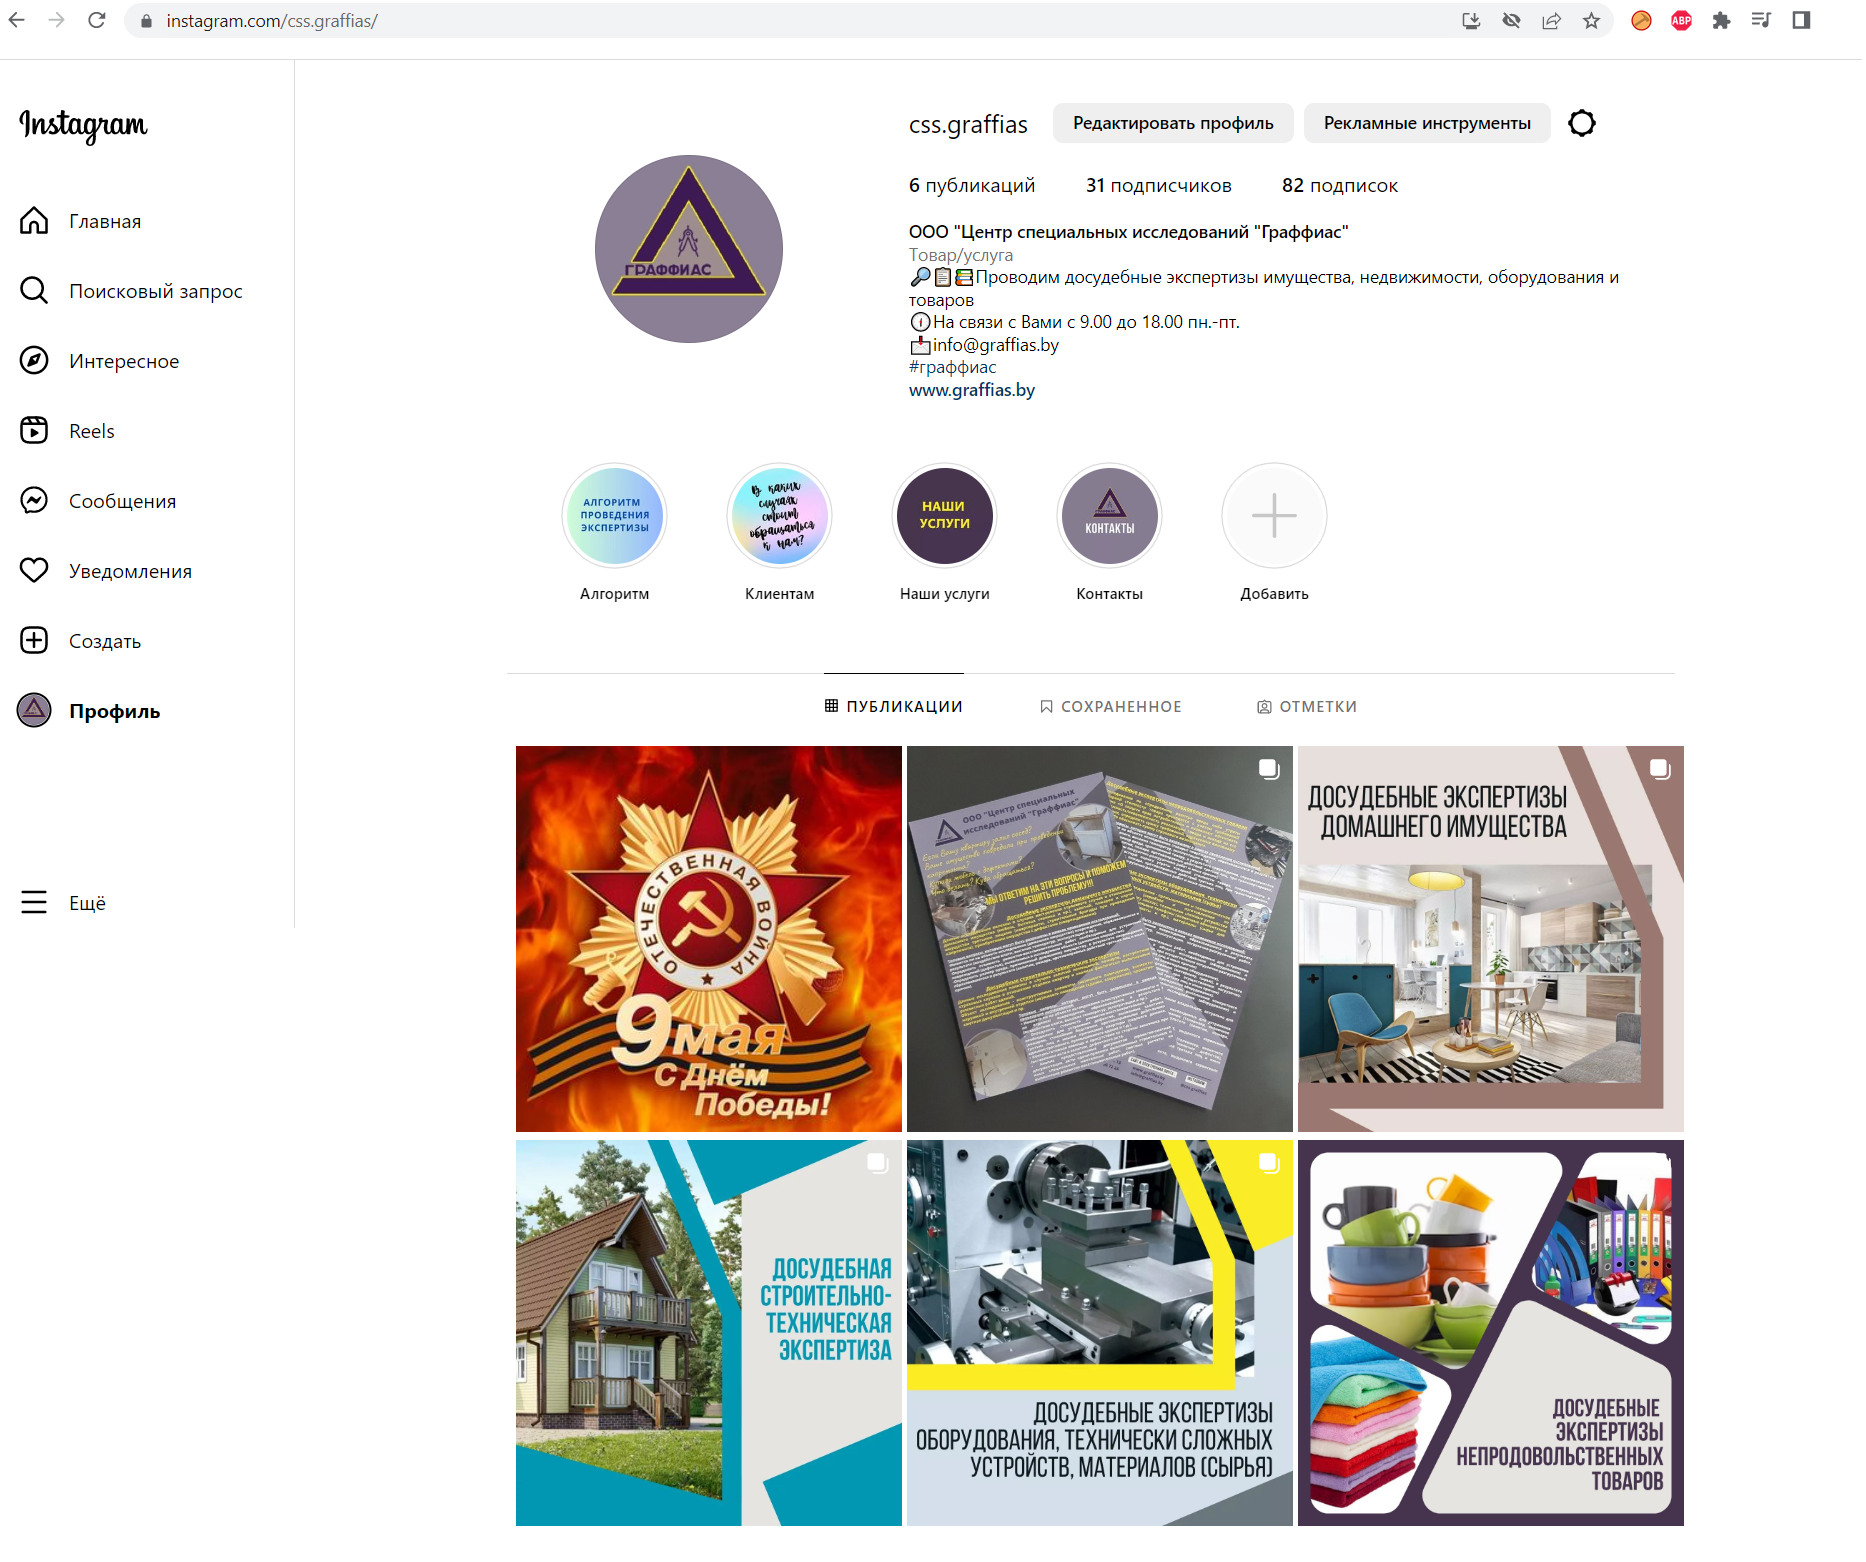Screen dimensions: 1866x1562
Task: Open profile settings gear icon
Action: coord(1582,123)
